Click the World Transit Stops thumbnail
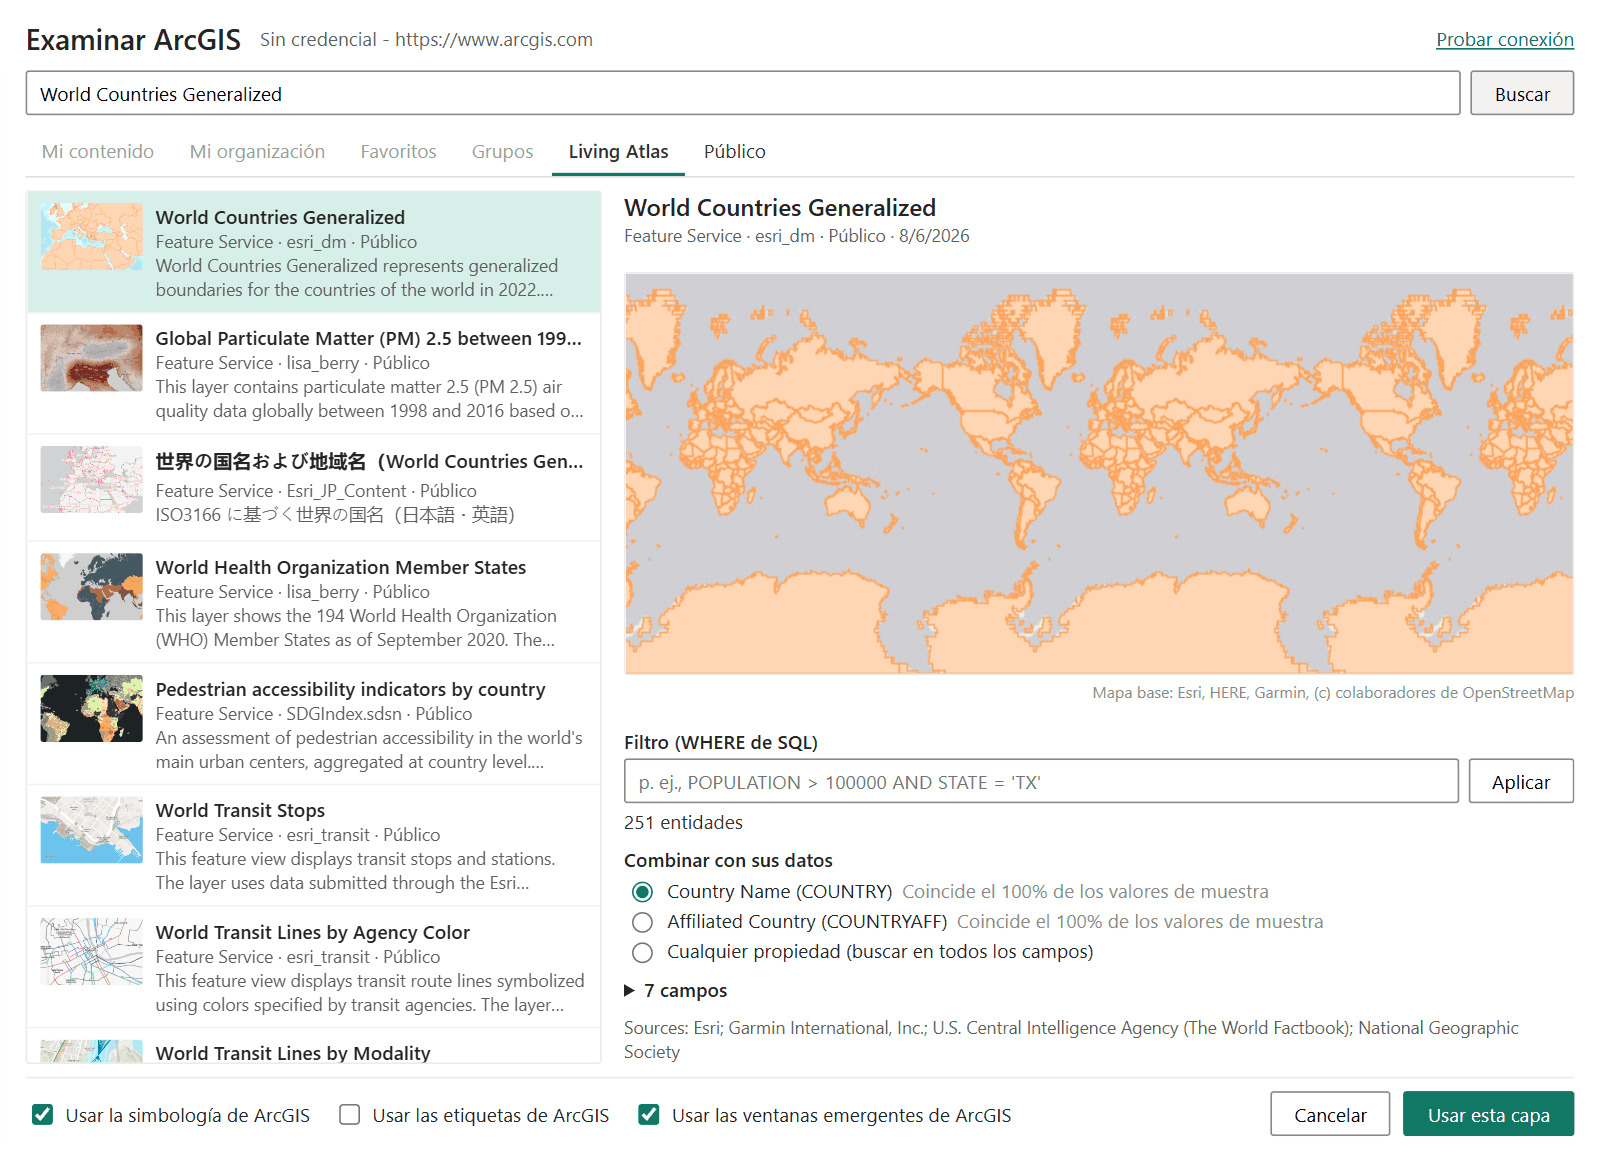The image size is (1600, 1152). pyautogui.click(x=92, y=830)
